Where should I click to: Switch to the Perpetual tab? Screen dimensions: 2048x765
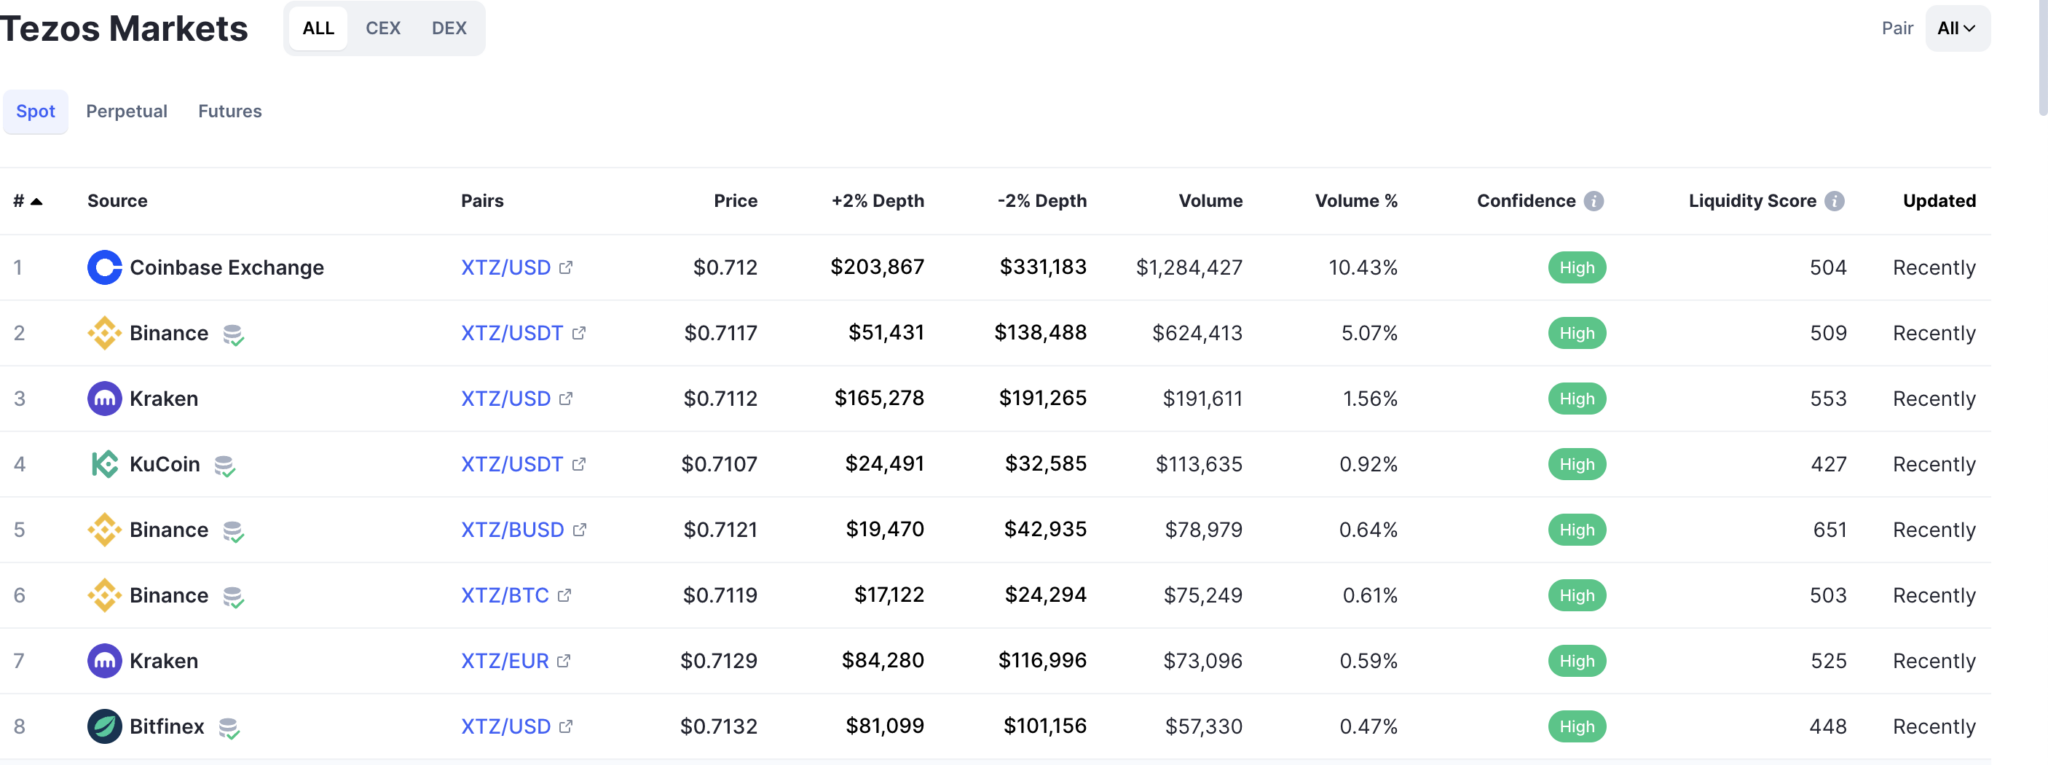coord(127,111)
